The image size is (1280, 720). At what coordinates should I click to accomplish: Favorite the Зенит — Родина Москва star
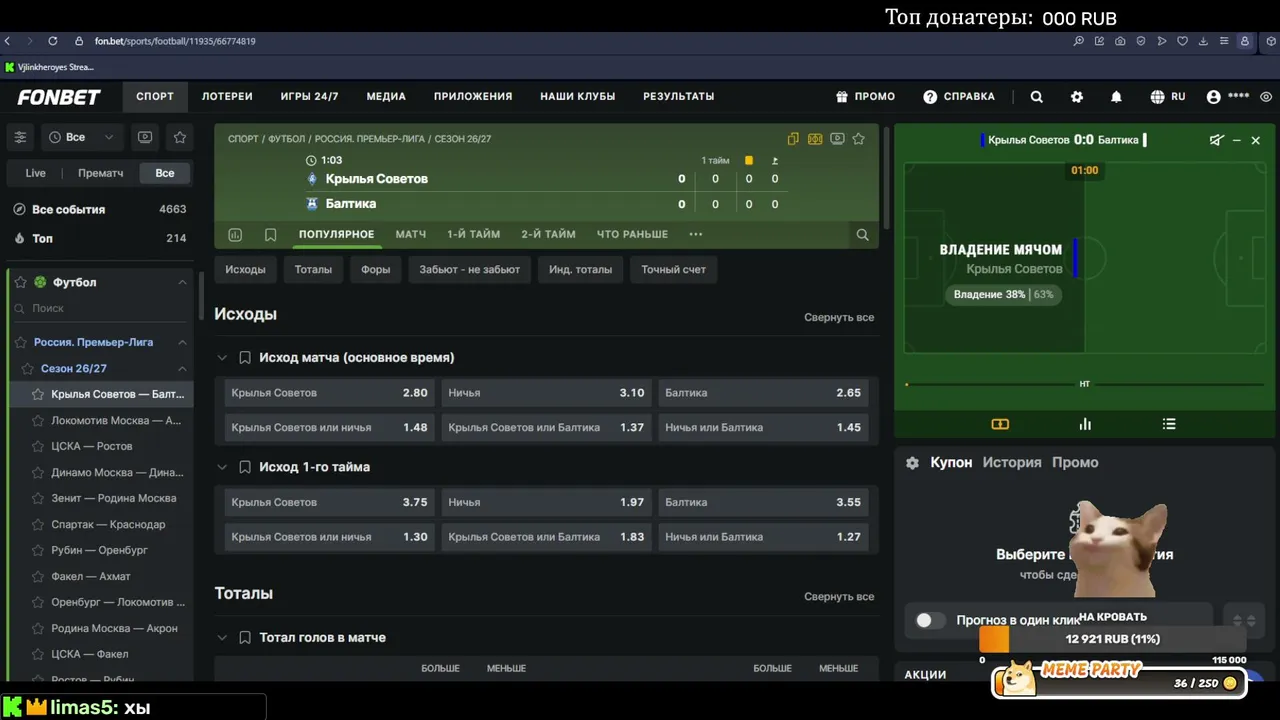pos(39,498)
